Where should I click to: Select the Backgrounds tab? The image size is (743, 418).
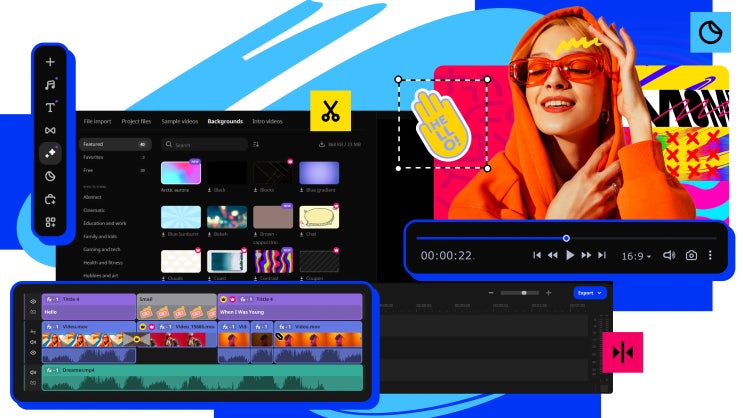225,121
